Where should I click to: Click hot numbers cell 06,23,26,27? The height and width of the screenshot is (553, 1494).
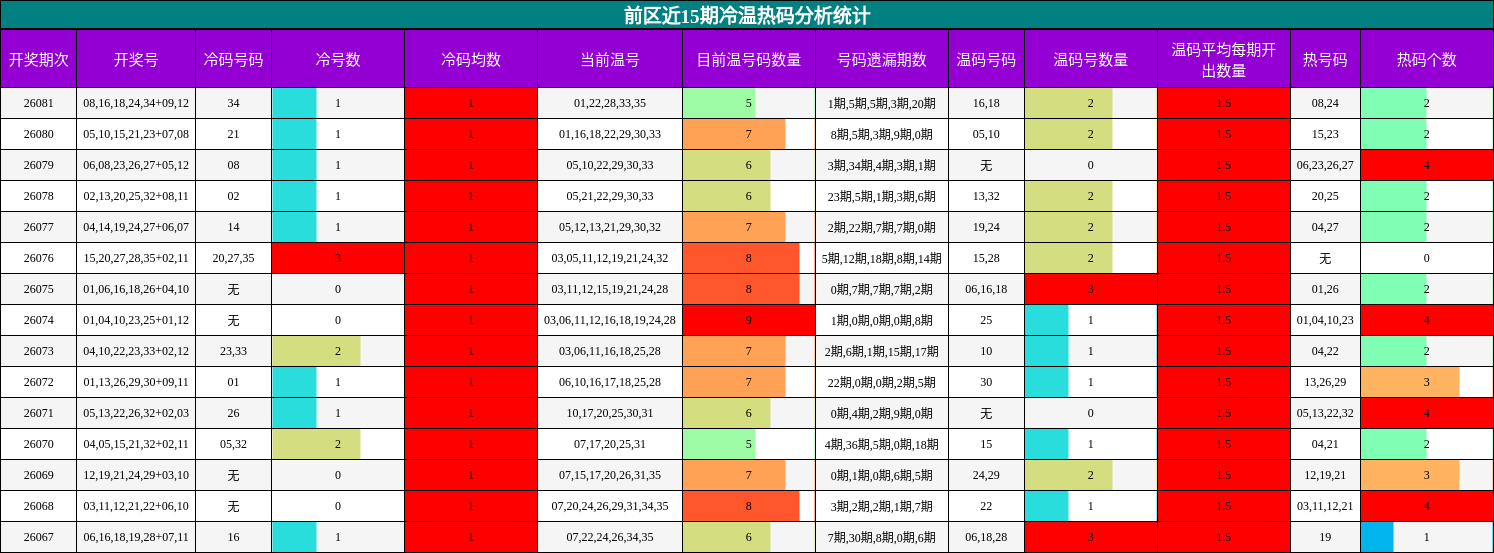1325,165
